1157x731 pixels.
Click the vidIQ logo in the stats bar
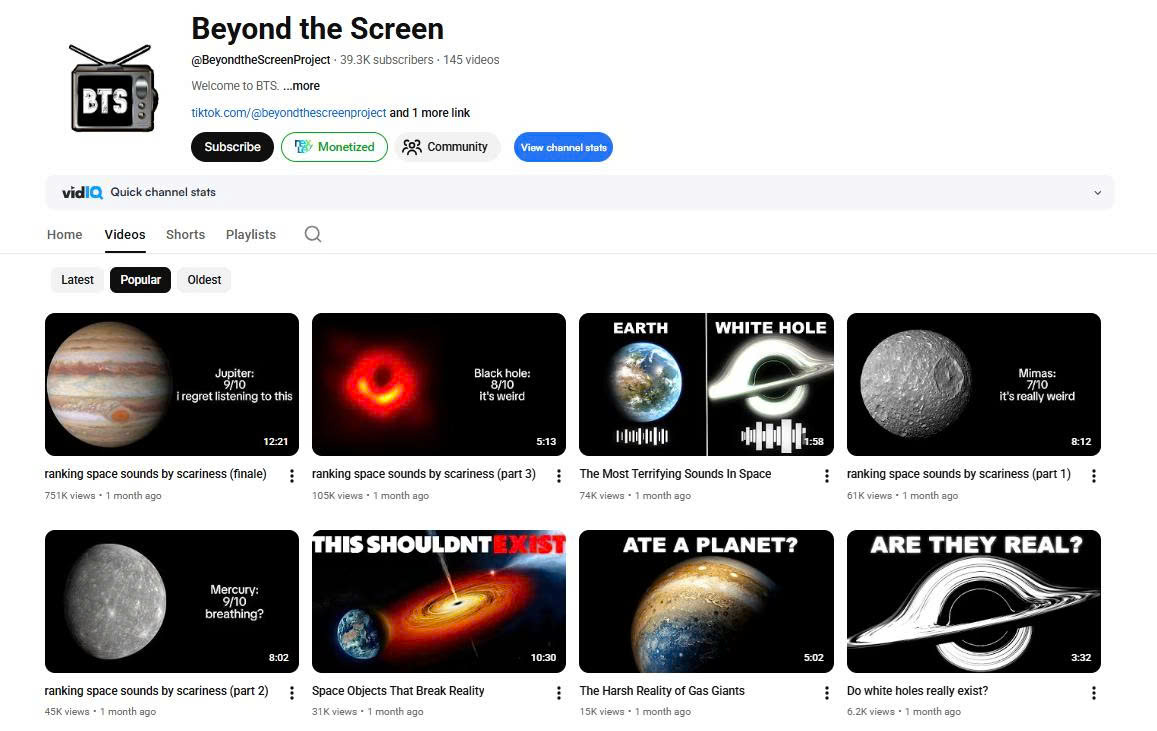pyautogui.click(x=82, y=192)
